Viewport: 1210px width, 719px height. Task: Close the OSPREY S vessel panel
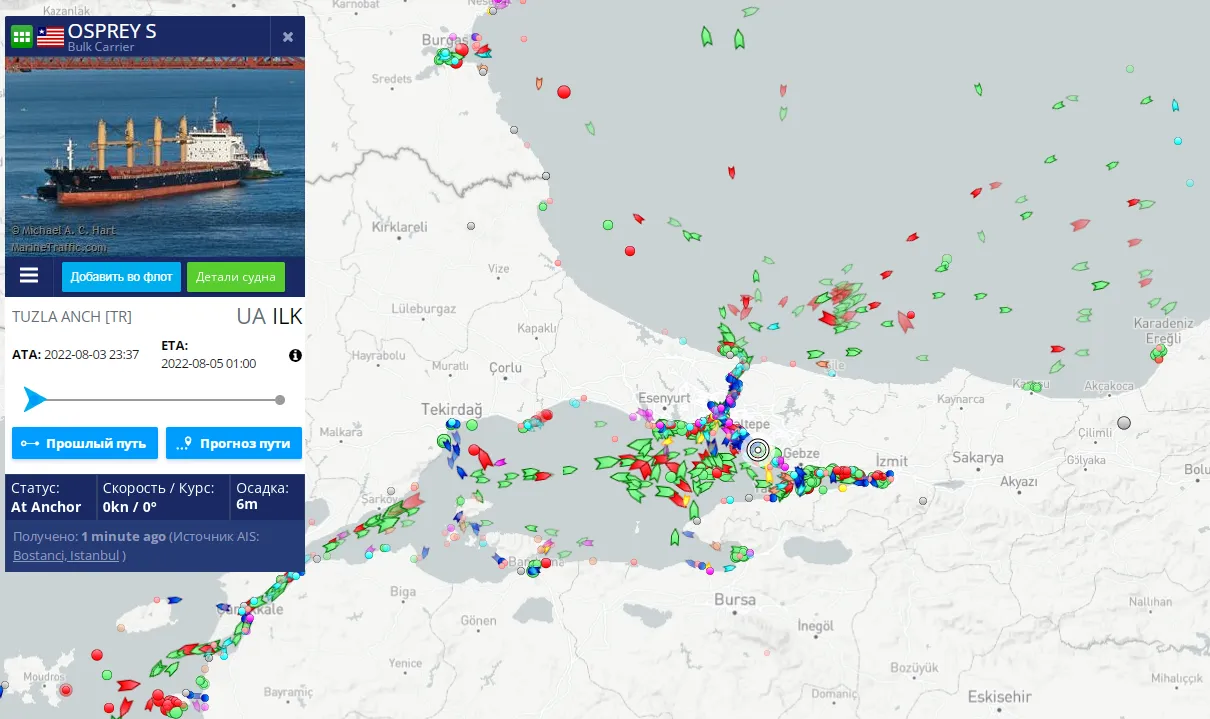[x=288, y=37]
